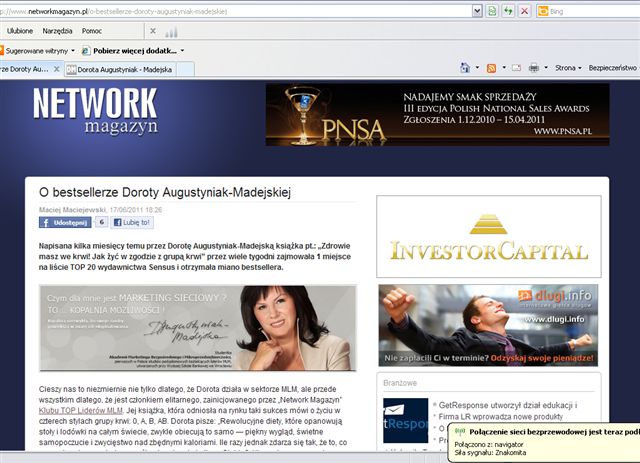
Task: Open the Ulubione menu
Action: [x=20, y=31]
